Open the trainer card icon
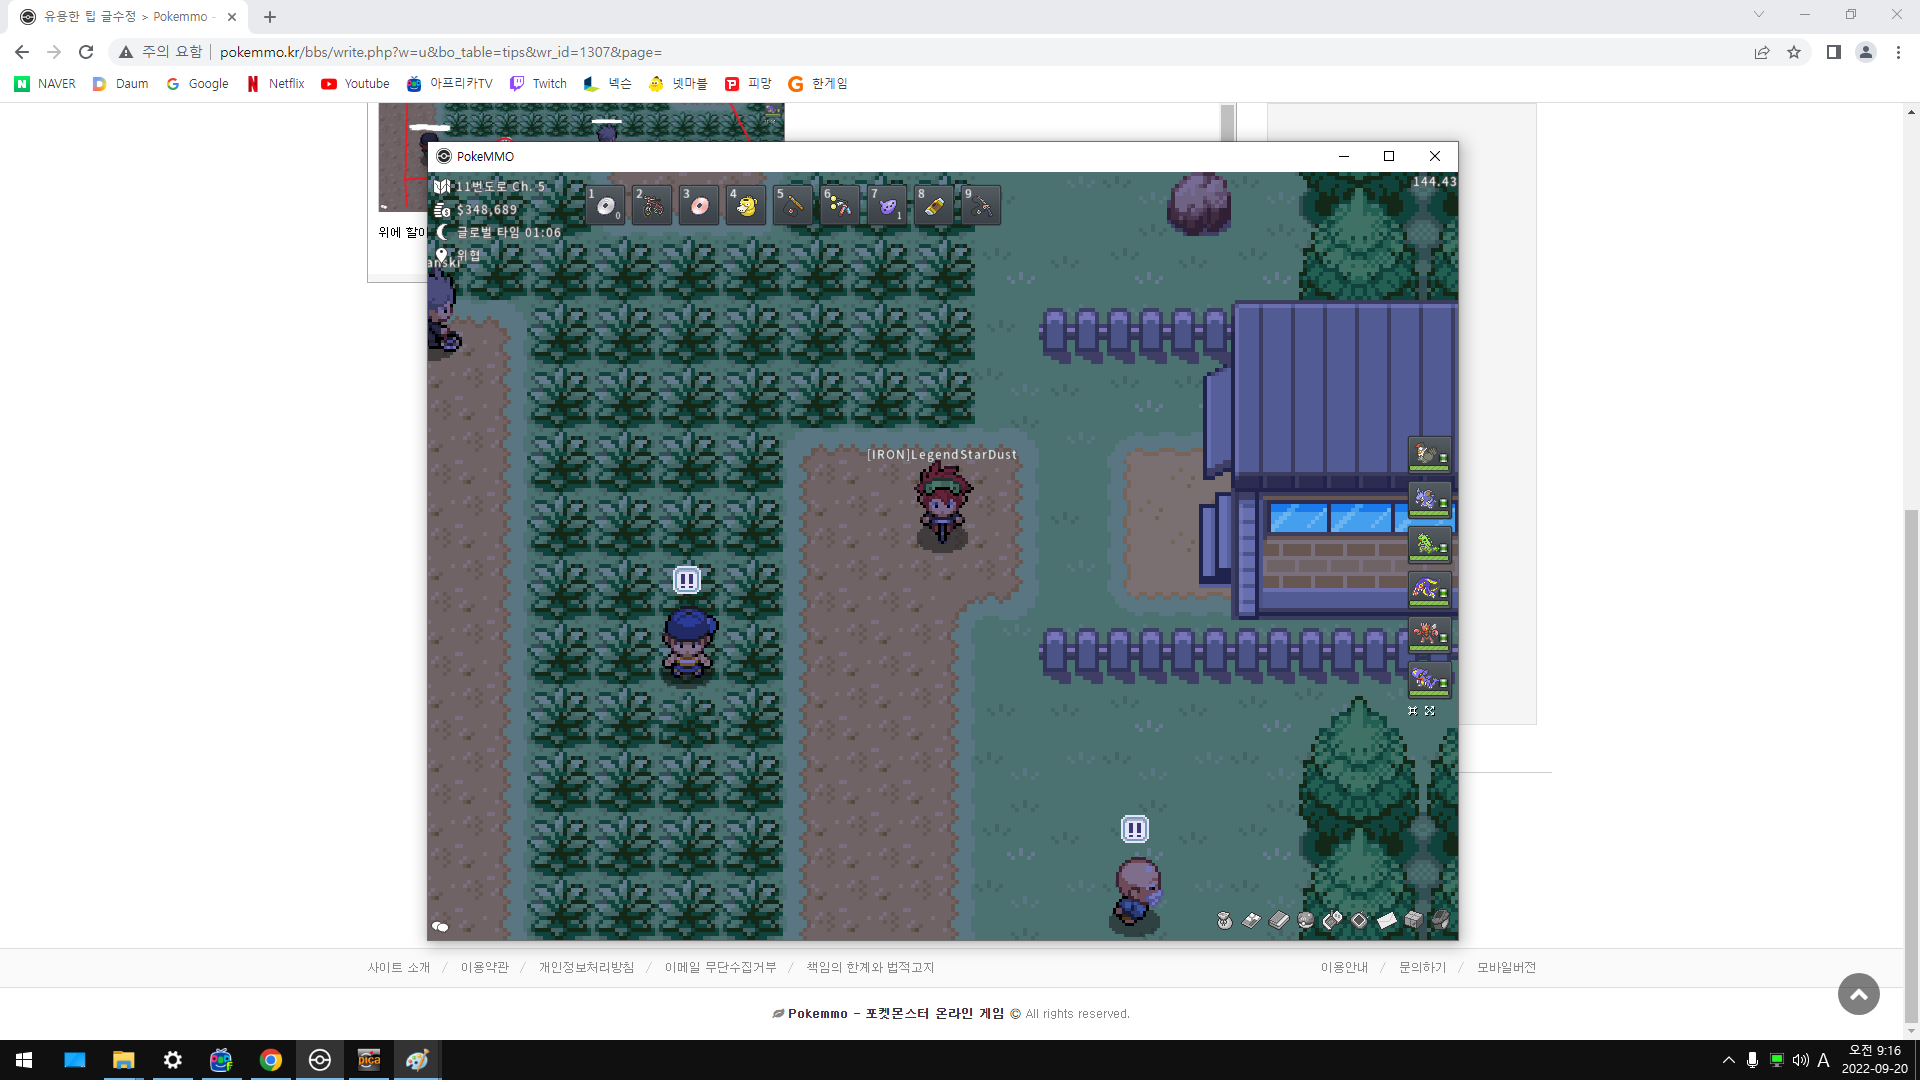This screenshot has height=1080, width=1920. [1251, 921]
